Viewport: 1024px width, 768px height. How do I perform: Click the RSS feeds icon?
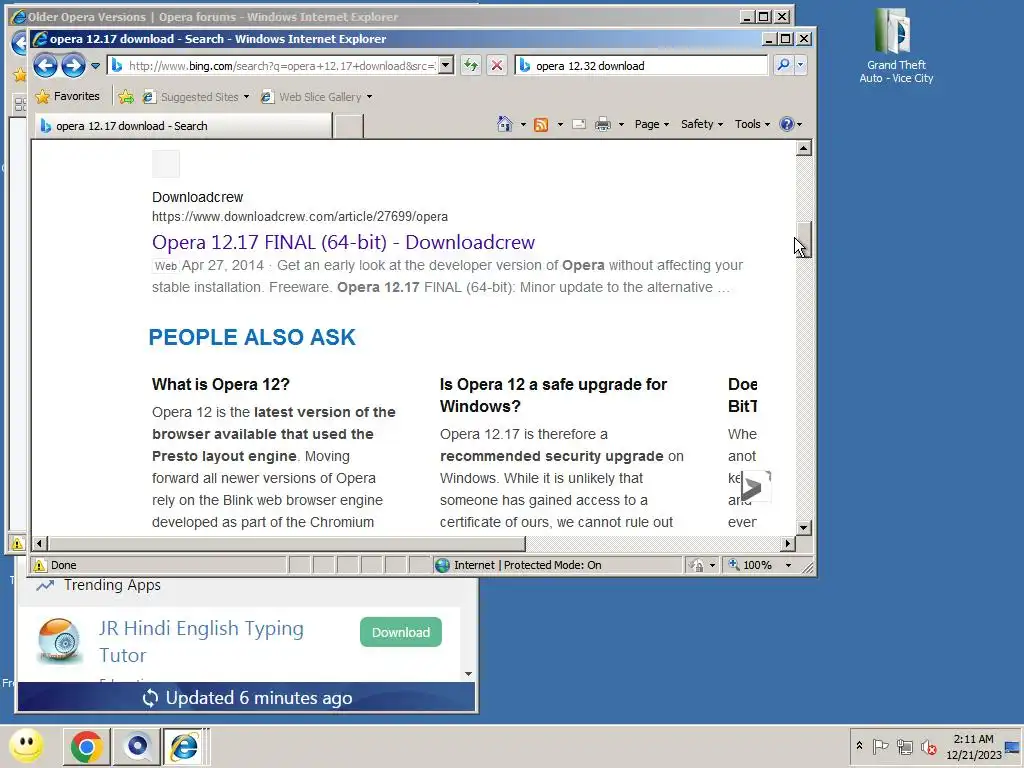tap(541, 124)
